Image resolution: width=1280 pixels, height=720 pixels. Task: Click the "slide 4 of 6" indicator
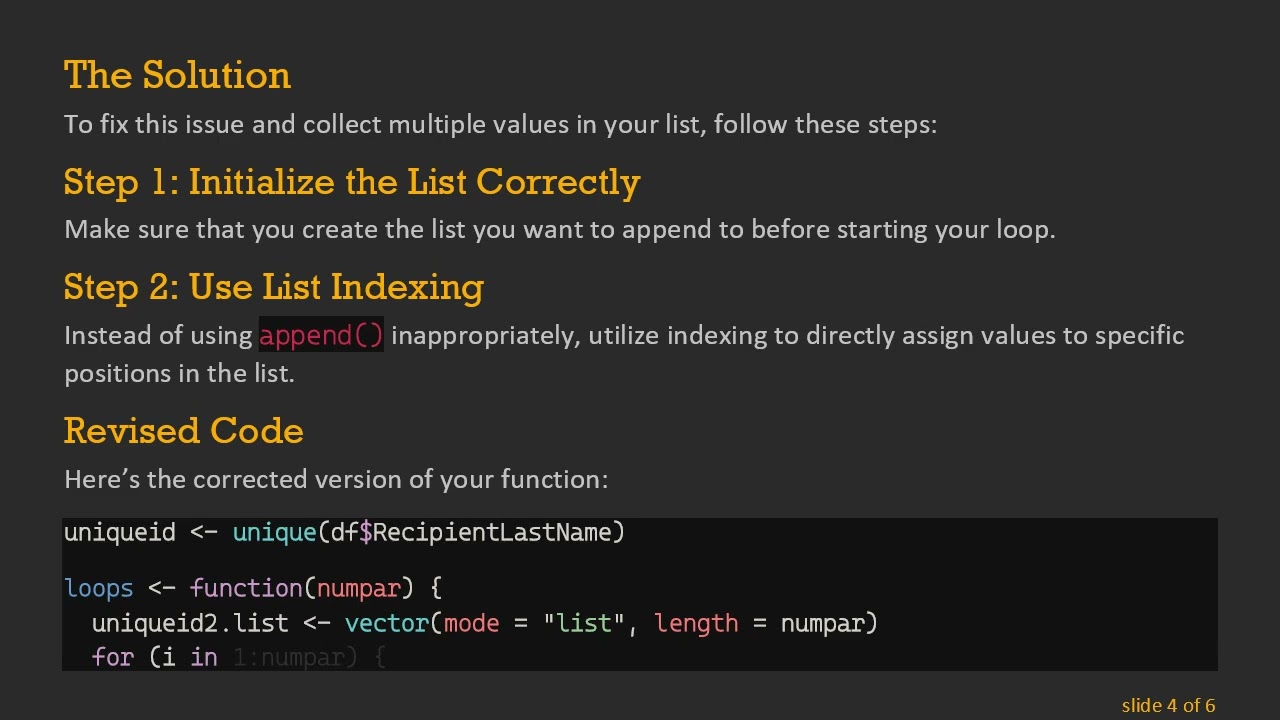pyautogui.click(x=1167, y=706)
